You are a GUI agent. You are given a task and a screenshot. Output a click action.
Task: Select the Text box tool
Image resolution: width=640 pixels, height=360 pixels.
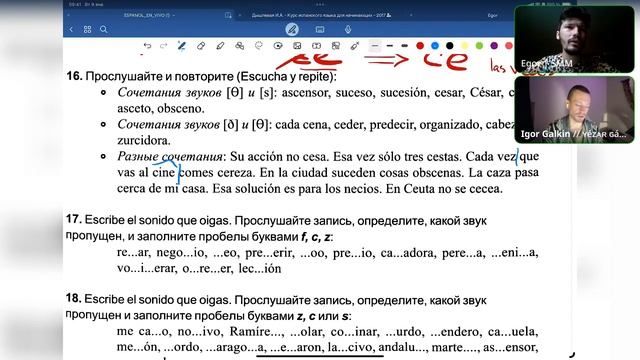(316, 46)
